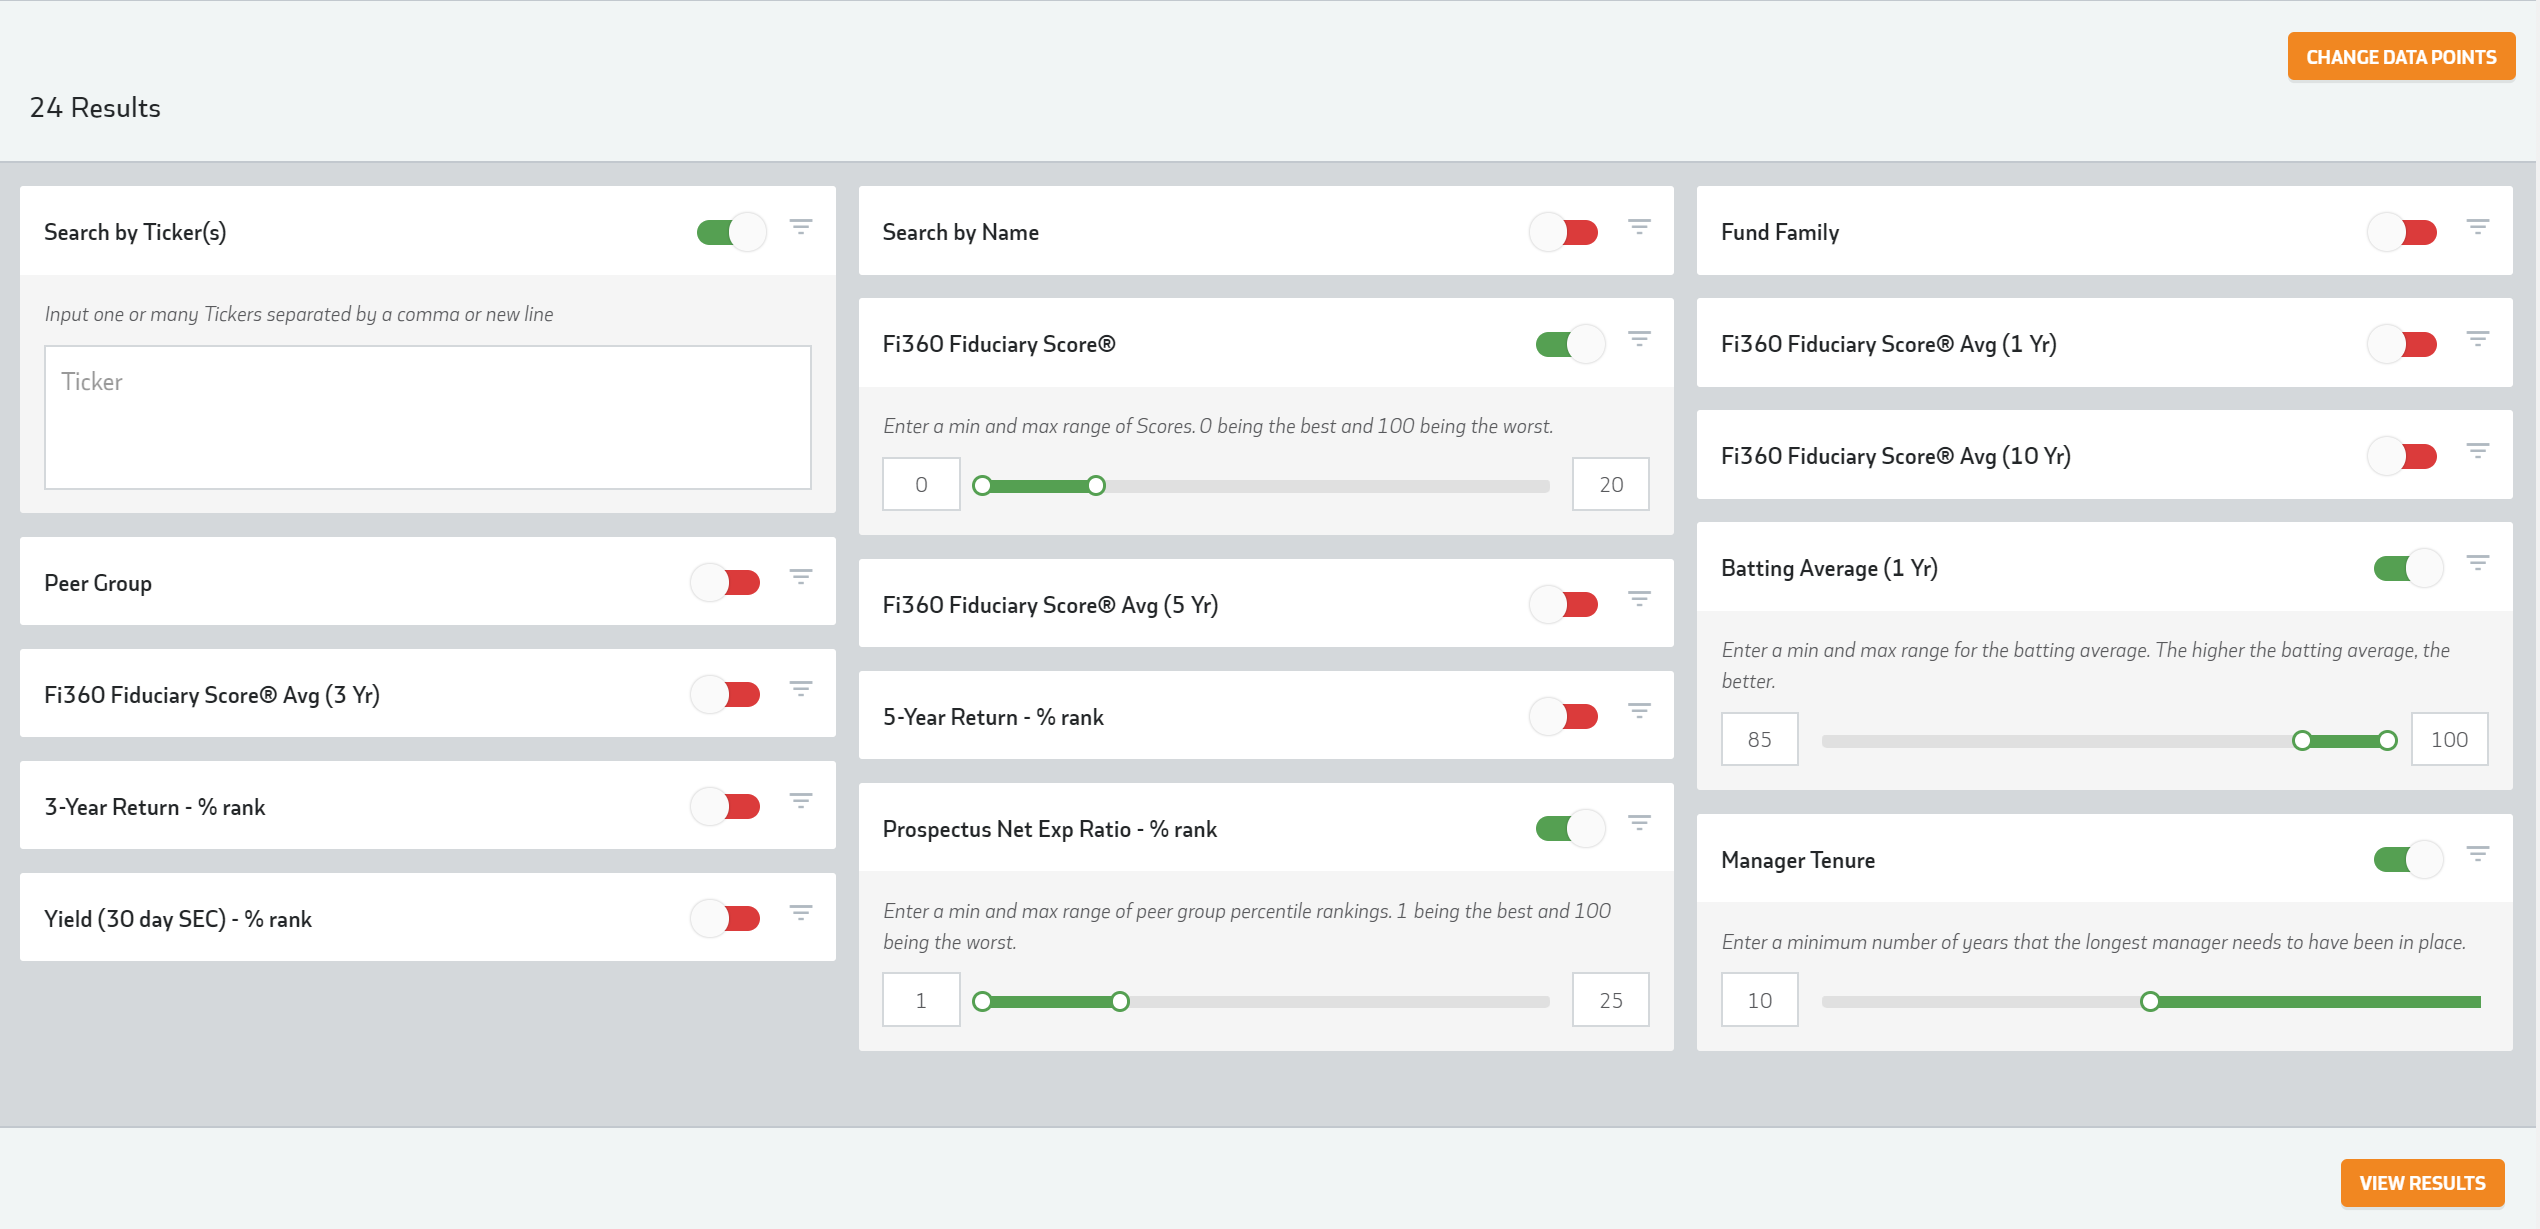Enable the Fund Family filter toggle
The width and height of the screenshot is (2540, 1229).
[2403, 232]
